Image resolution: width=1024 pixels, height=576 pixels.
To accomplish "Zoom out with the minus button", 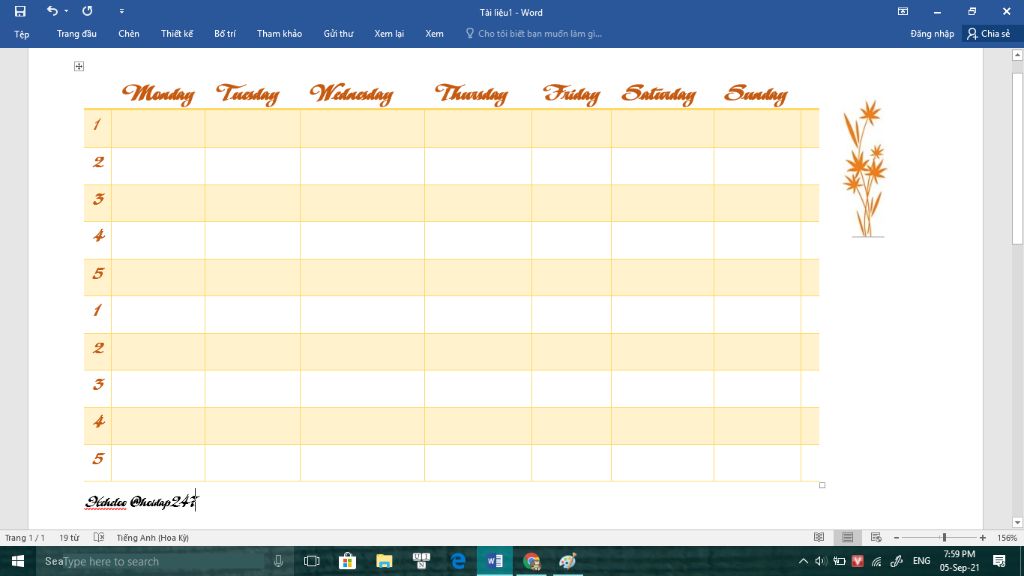I will tap(897, 538).
